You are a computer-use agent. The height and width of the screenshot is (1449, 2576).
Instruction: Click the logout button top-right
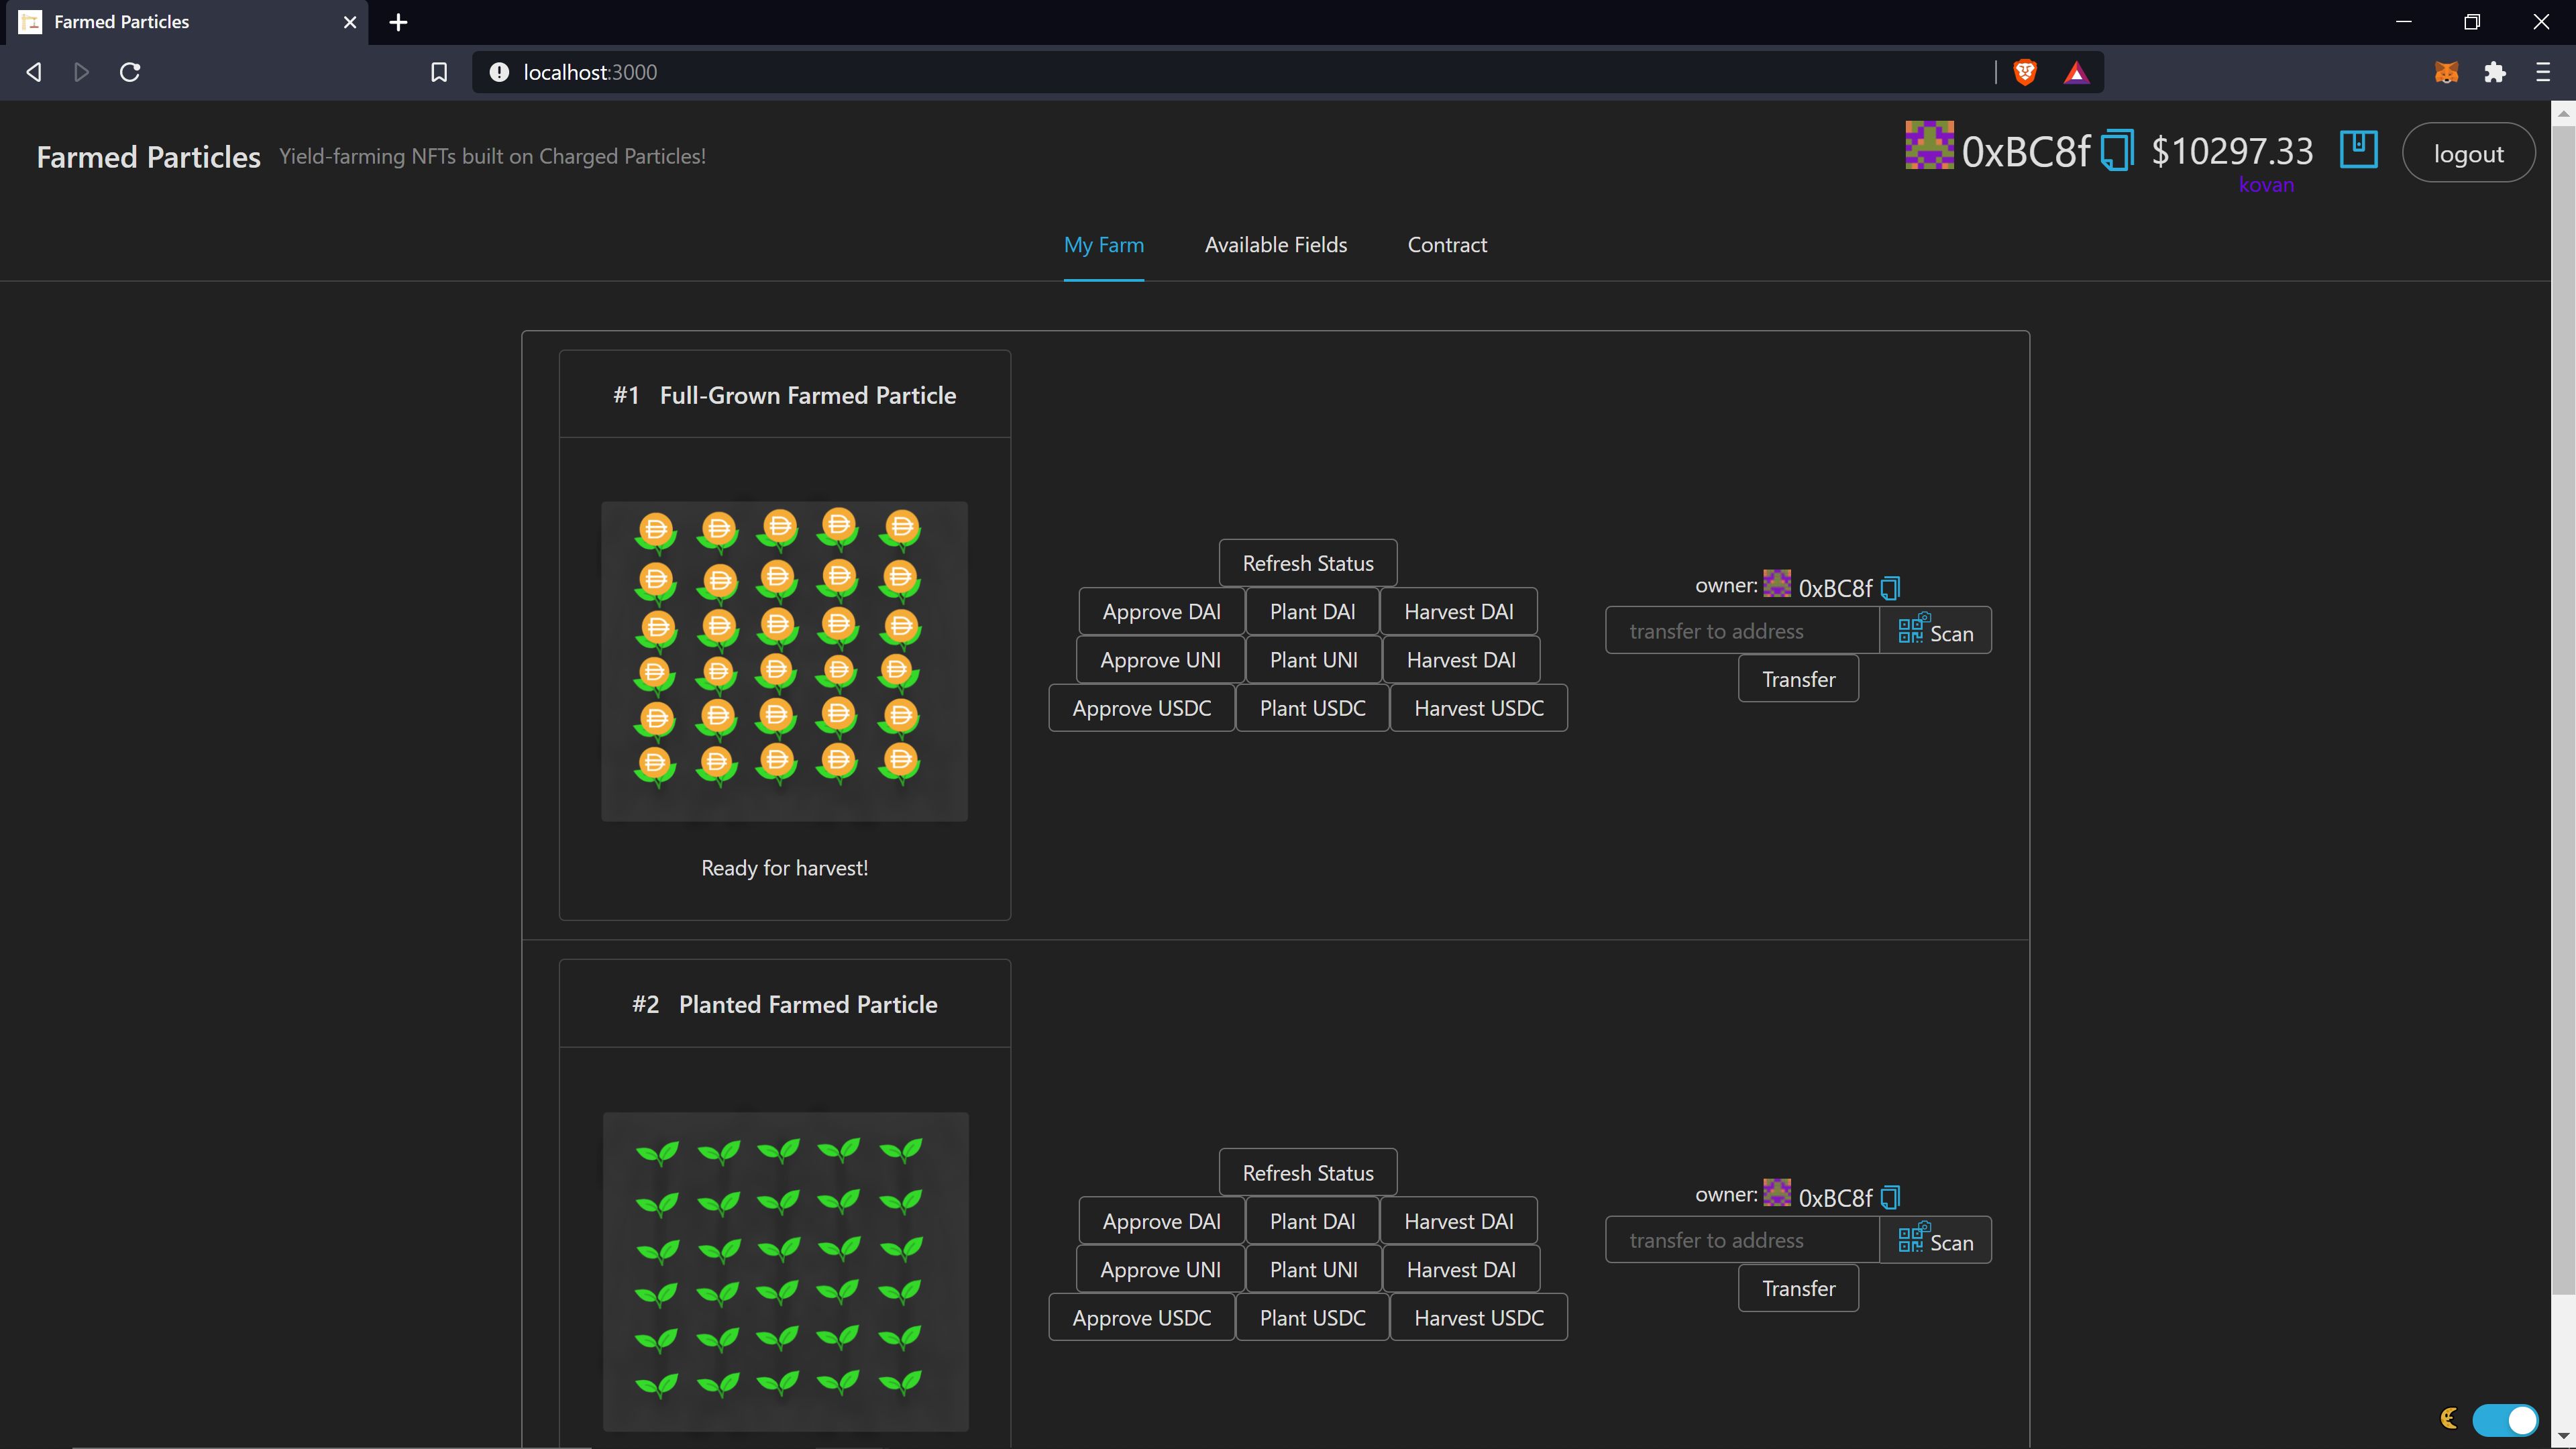coord(2470,152)
